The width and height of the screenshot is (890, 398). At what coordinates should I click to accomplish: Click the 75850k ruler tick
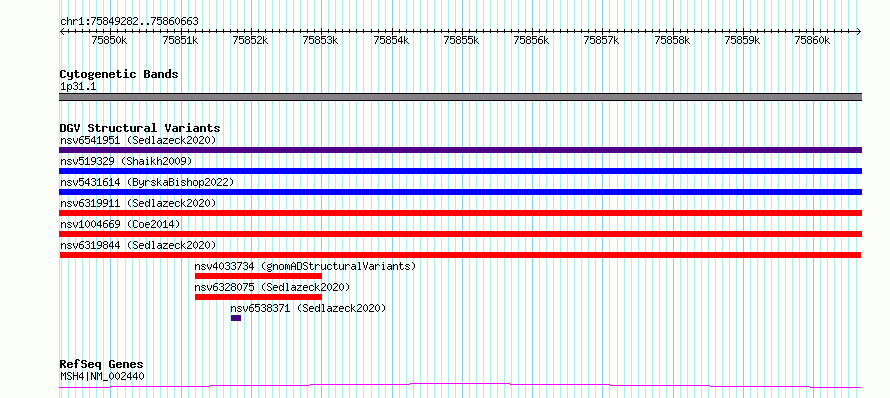point(110,40)
